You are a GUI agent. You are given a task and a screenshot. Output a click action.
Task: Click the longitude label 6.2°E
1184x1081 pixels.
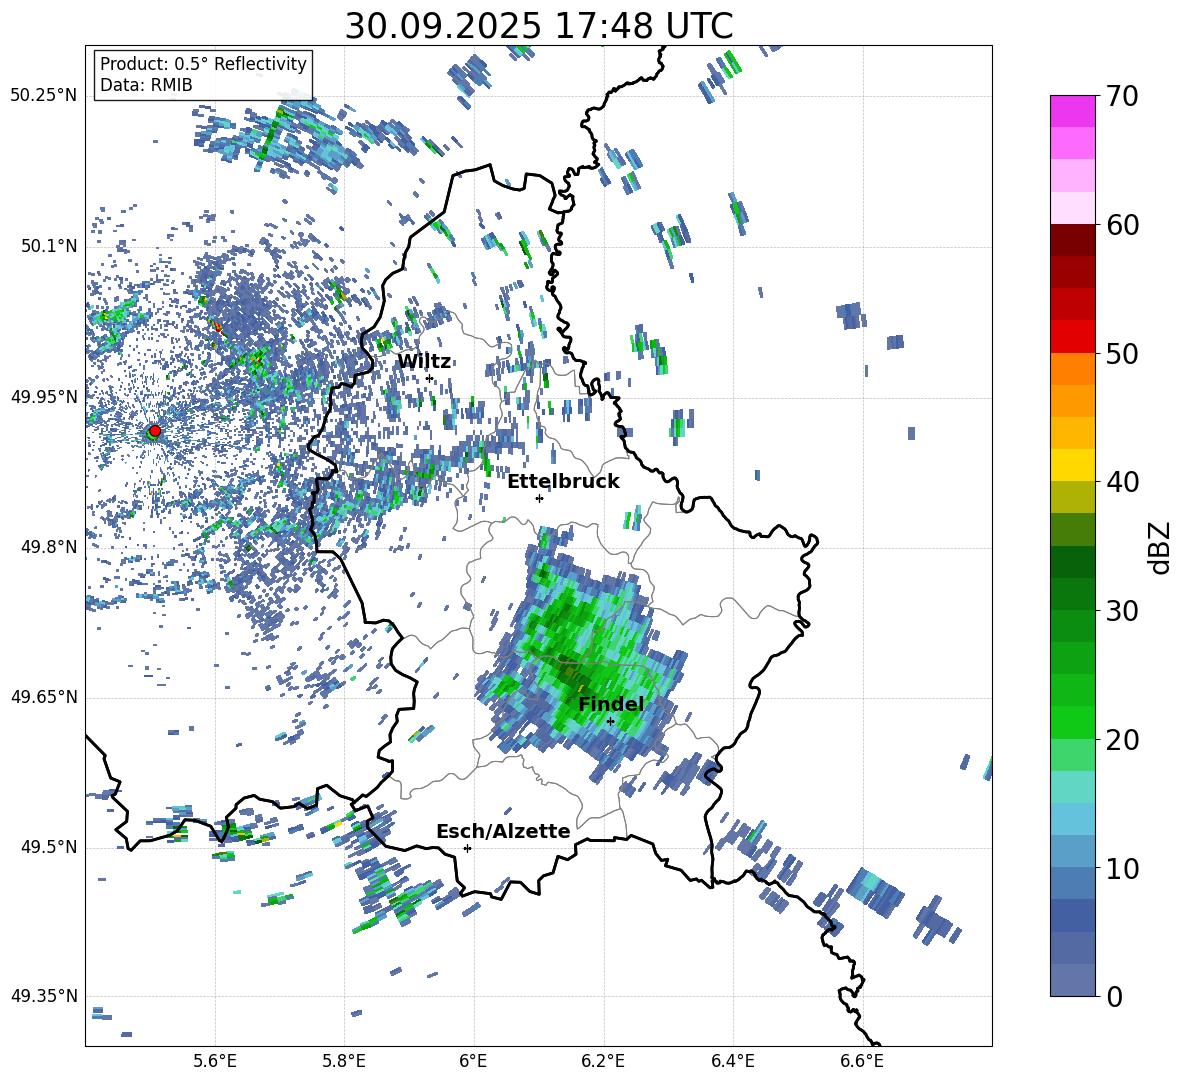pos(603,1061)
